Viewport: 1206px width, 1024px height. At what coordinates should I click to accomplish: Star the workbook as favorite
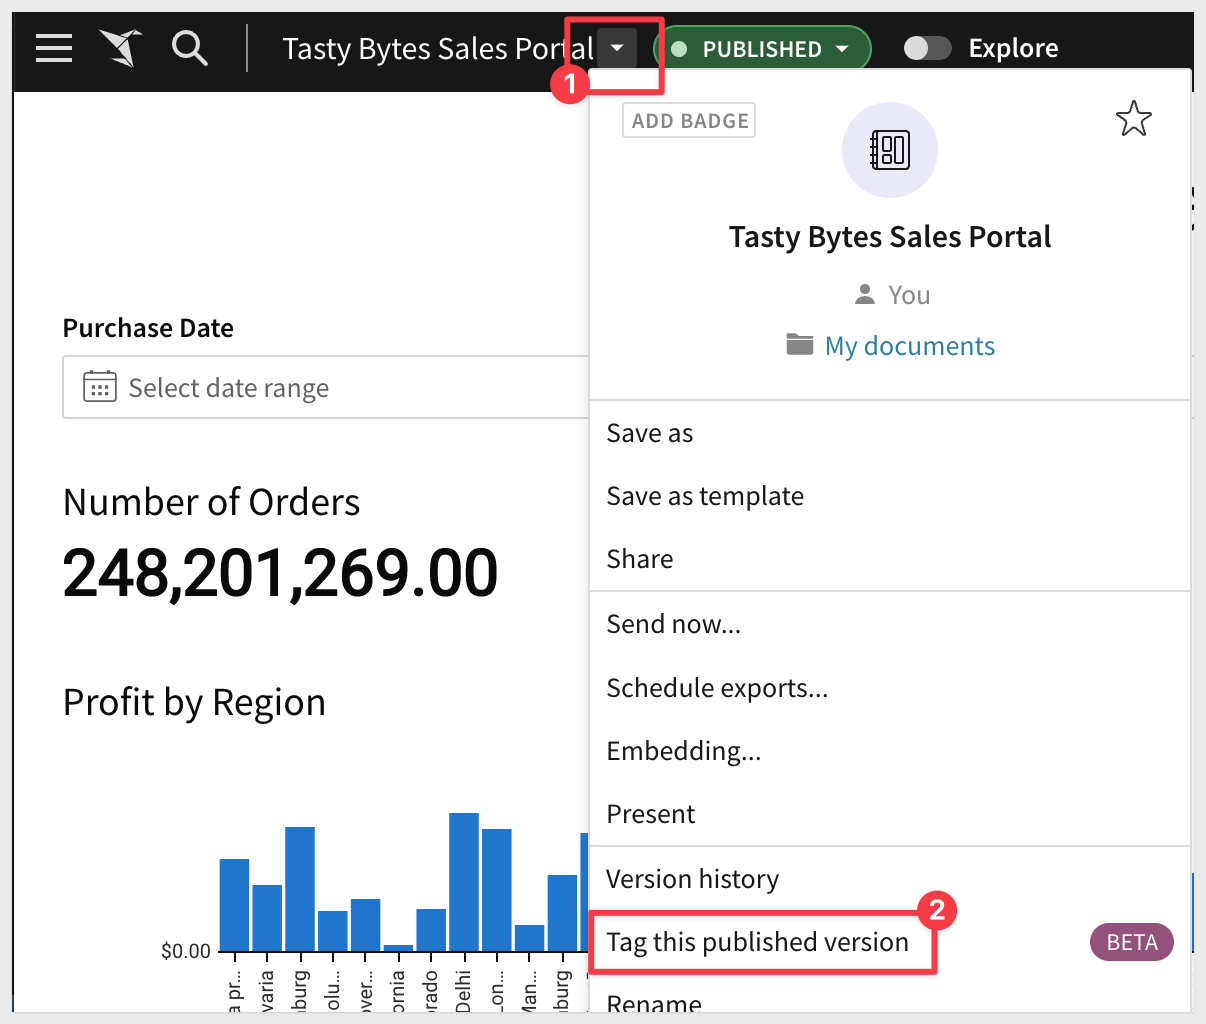tap(1133, 120)
